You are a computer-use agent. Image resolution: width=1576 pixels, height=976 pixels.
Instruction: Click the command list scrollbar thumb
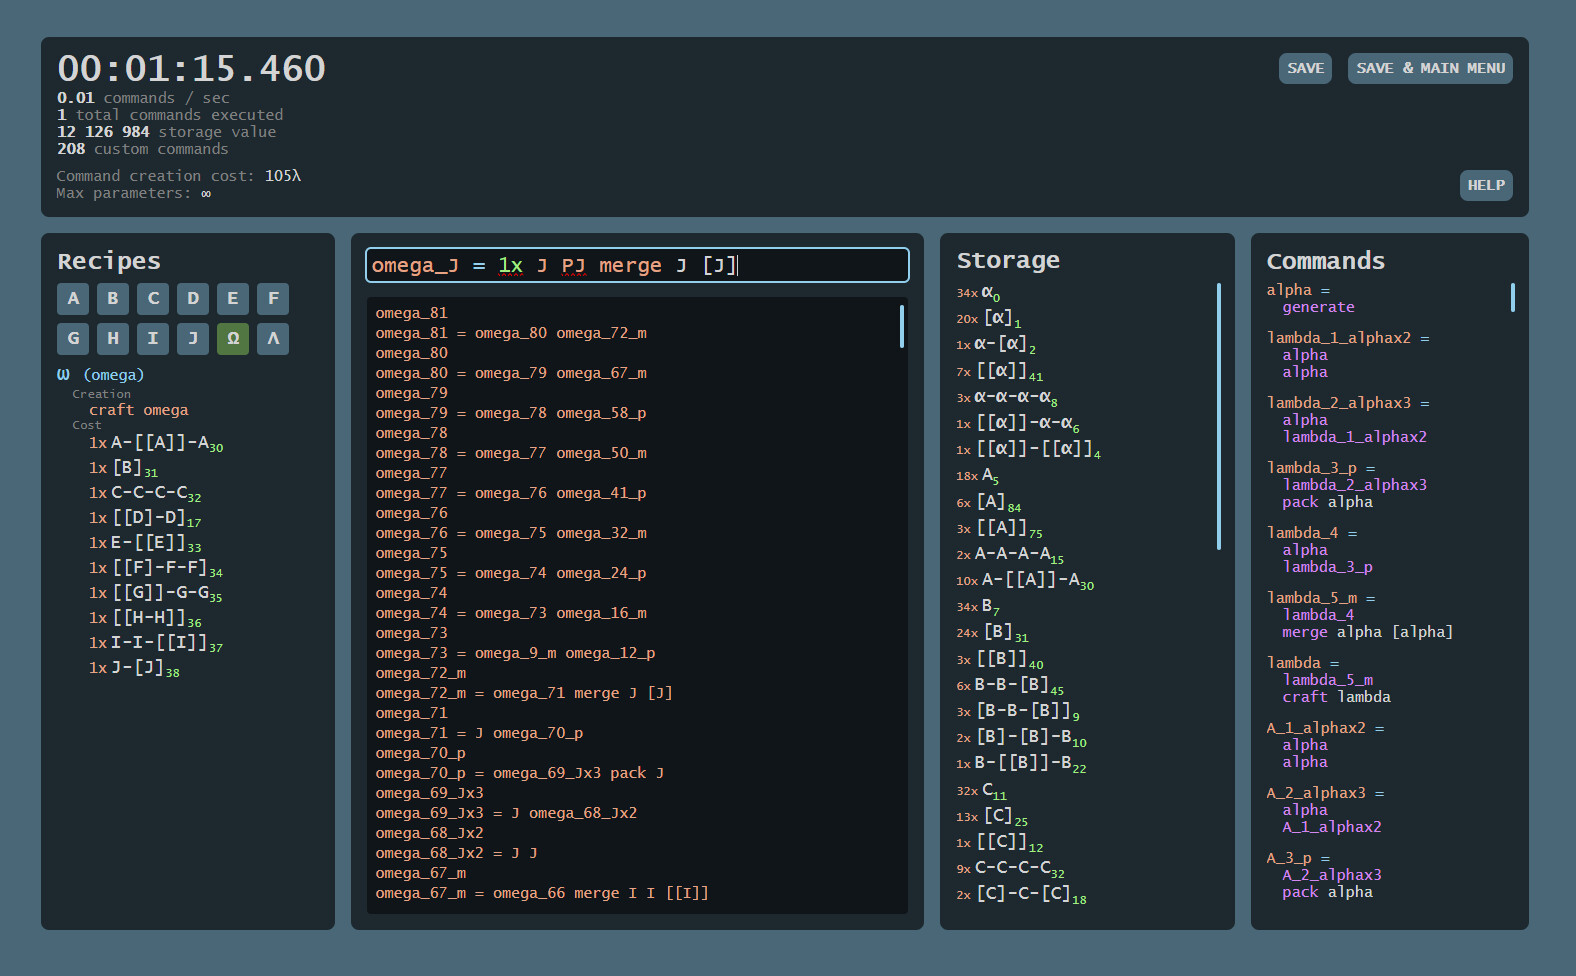(902, 326)
